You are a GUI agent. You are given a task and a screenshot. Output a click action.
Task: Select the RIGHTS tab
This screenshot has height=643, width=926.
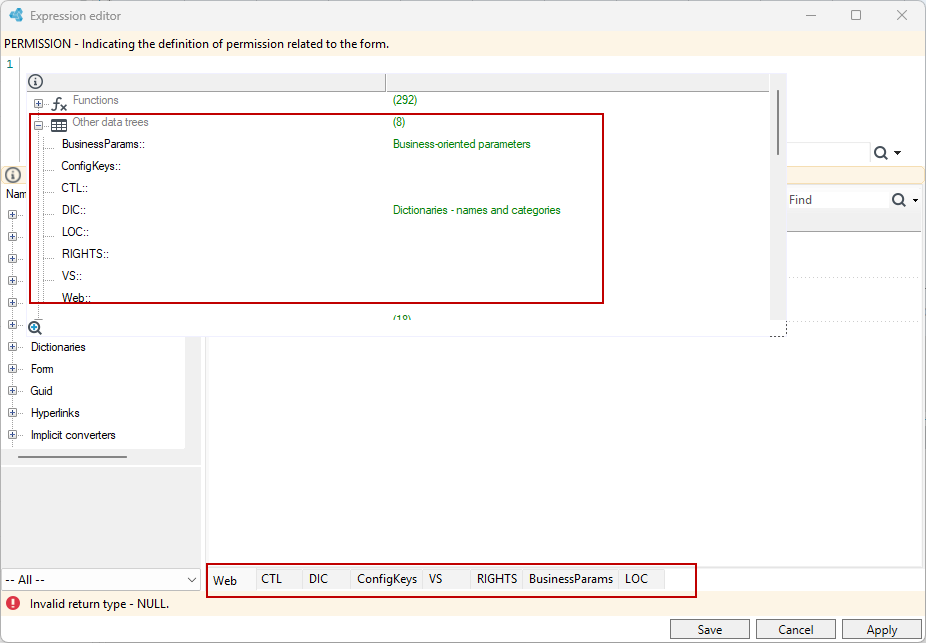click(497, 579)
